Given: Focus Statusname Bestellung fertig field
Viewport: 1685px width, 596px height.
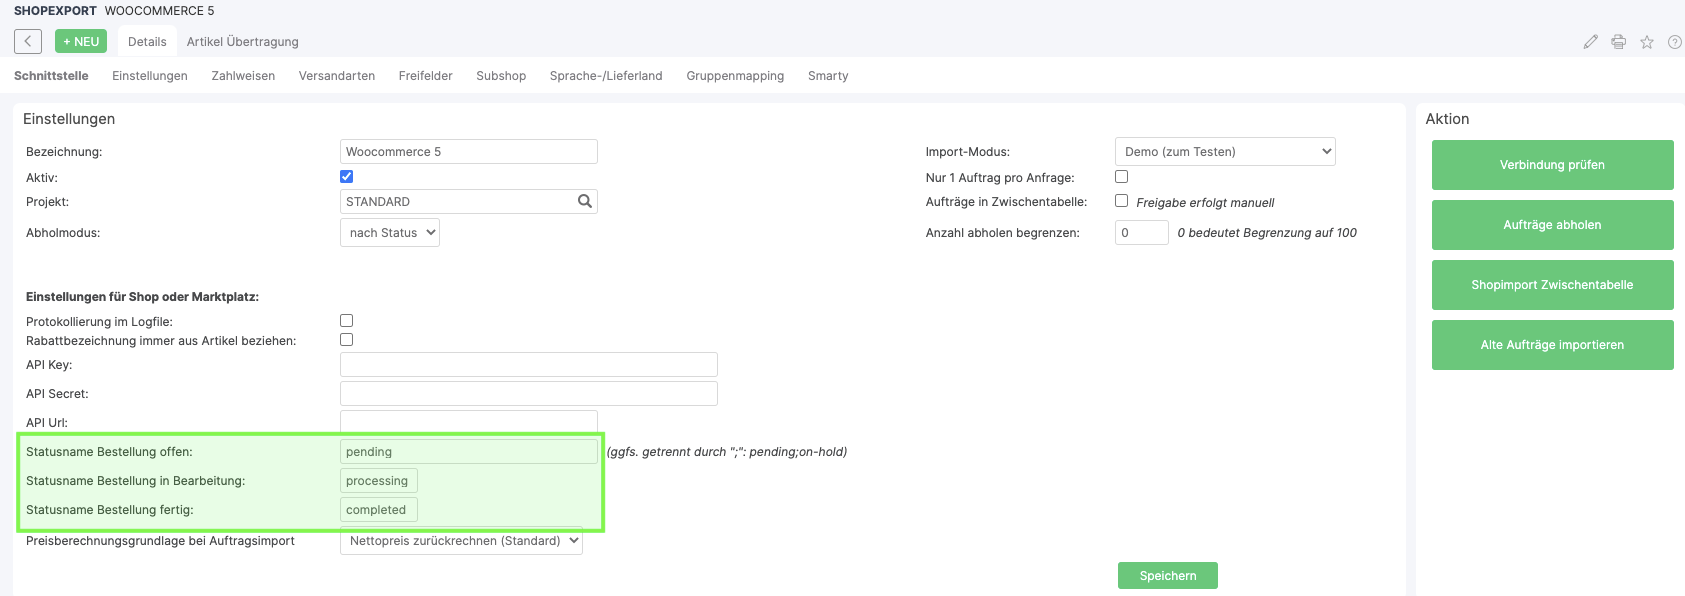Looking at the screenshot, I should pos(379,510).
